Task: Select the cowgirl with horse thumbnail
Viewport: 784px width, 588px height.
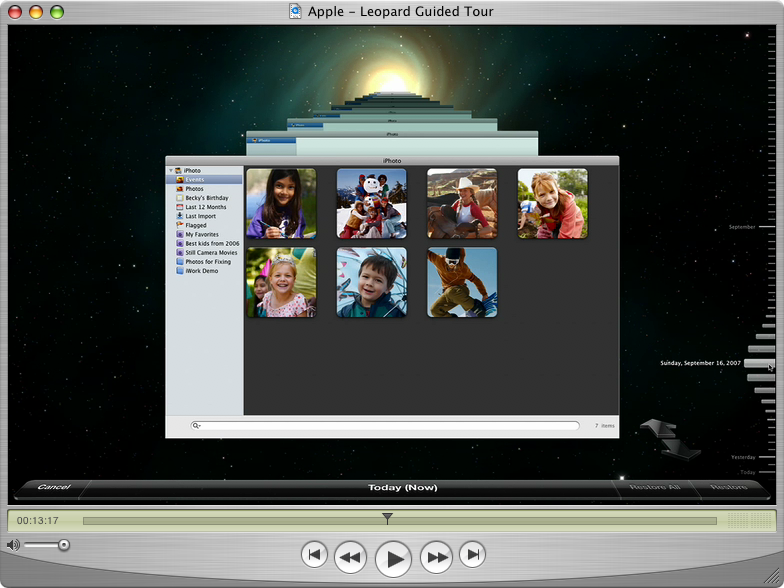Action: coord(462,204)
